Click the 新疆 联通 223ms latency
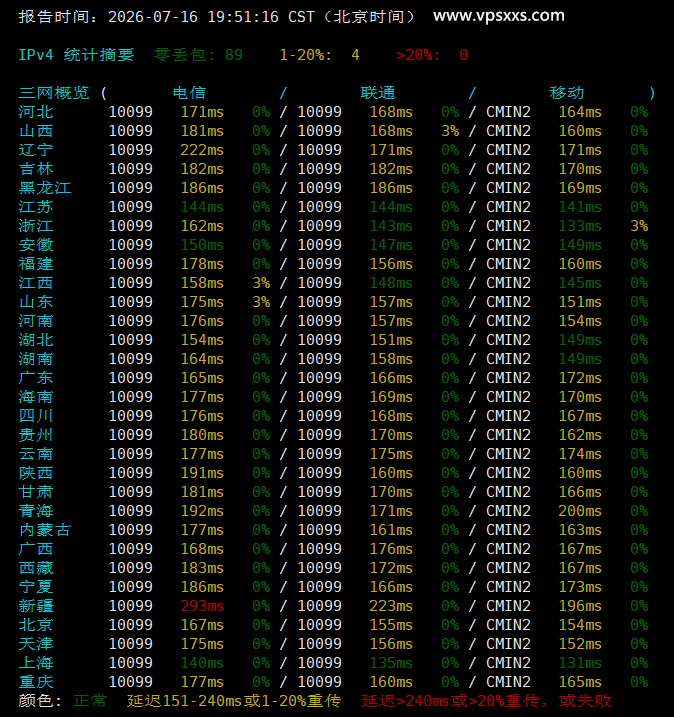This screenshot has width=674, height=717. [x=391, y=606]
